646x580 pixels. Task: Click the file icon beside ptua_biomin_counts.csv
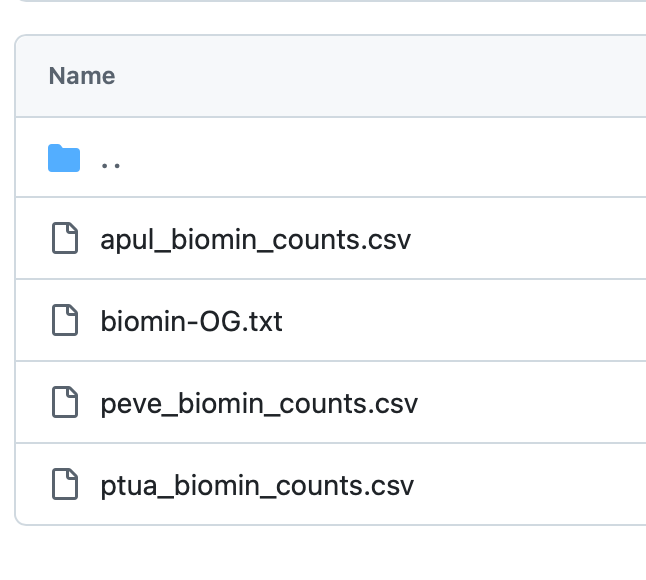65,486
